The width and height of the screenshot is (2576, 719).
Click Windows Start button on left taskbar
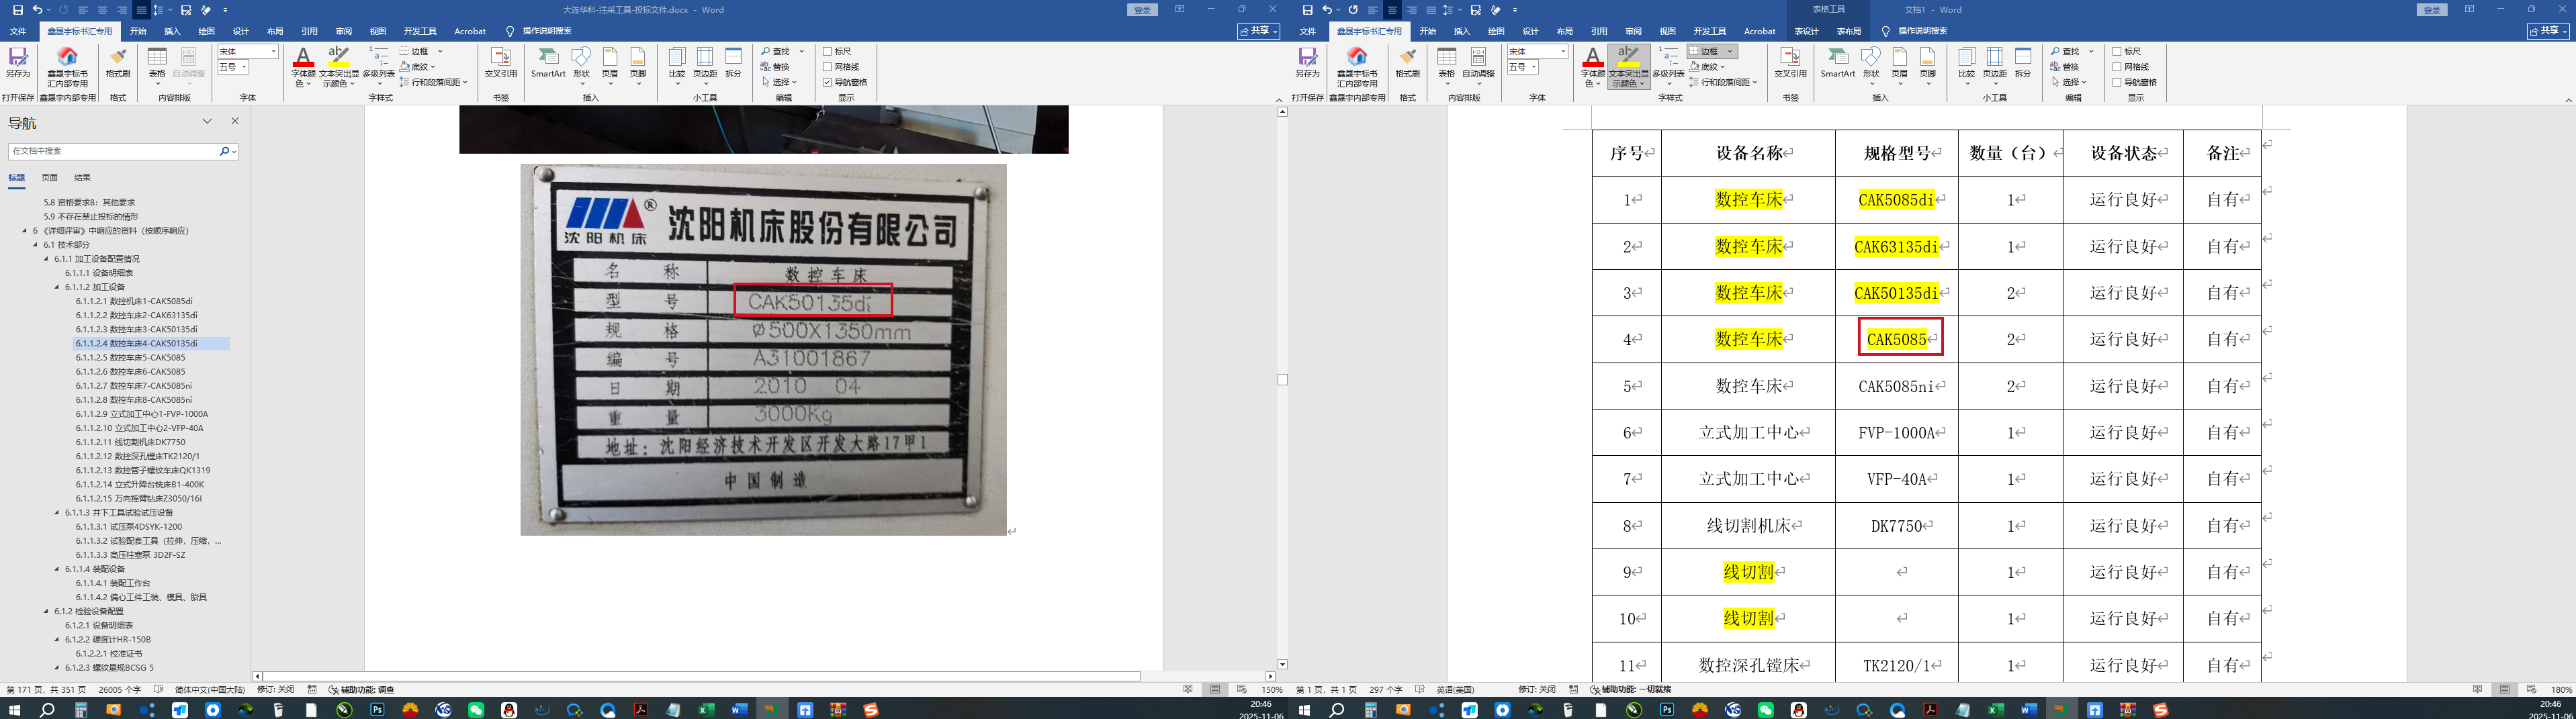click(14, 710)
